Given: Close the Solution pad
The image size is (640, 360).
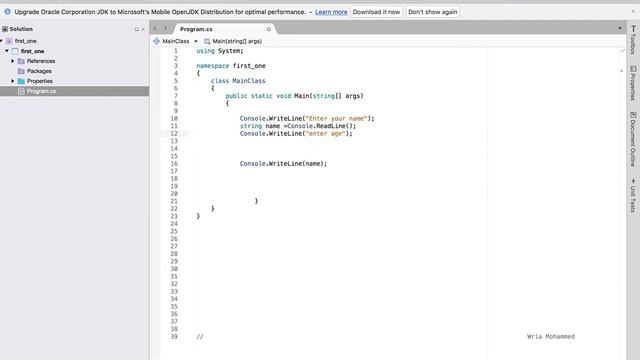Looking at the screenshot, I should [143, 29].
